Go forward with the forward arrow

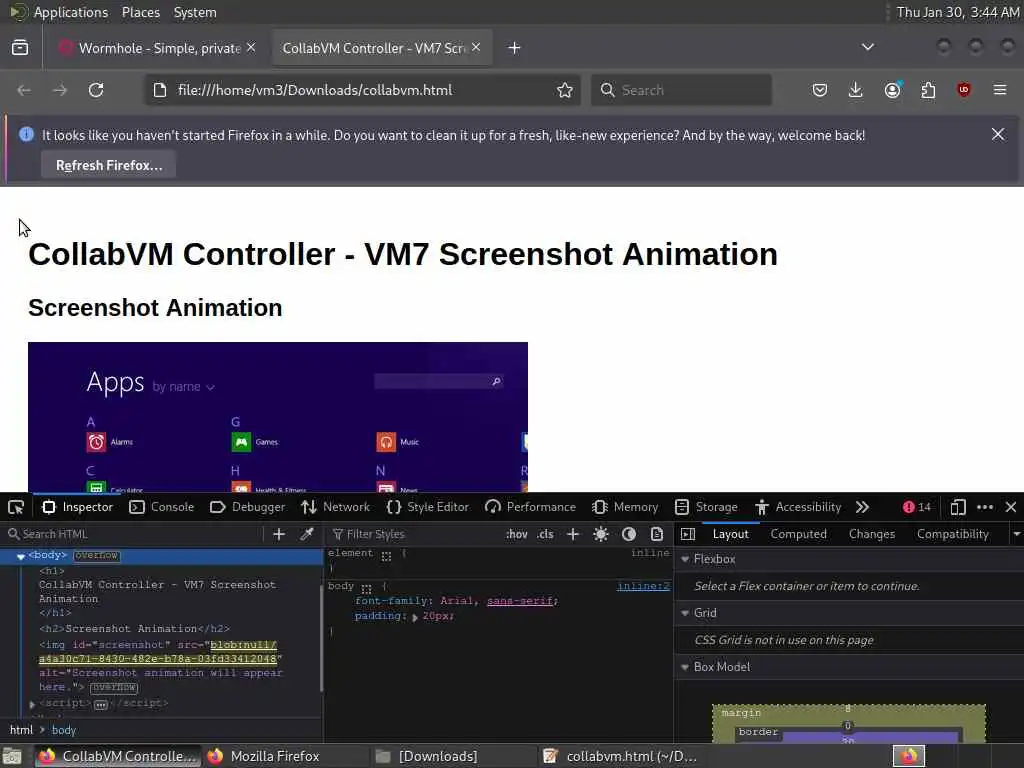(x=60, y=90)
